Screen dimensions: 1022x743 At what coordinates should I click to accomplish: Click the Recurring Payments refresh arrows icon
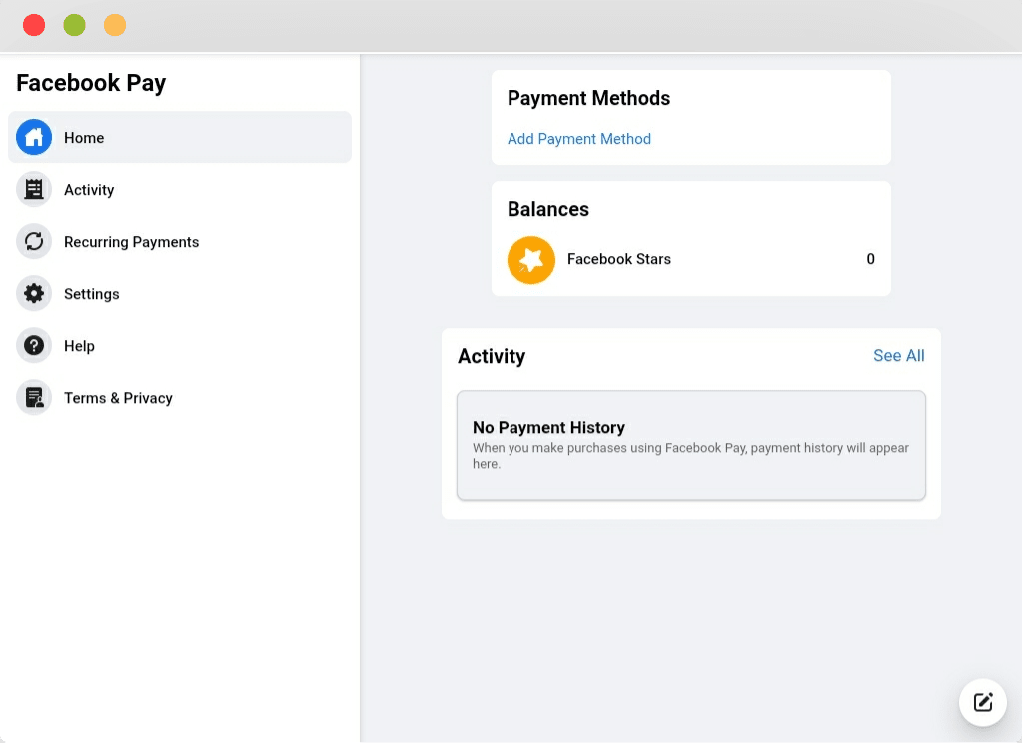(x=34, y=242)
